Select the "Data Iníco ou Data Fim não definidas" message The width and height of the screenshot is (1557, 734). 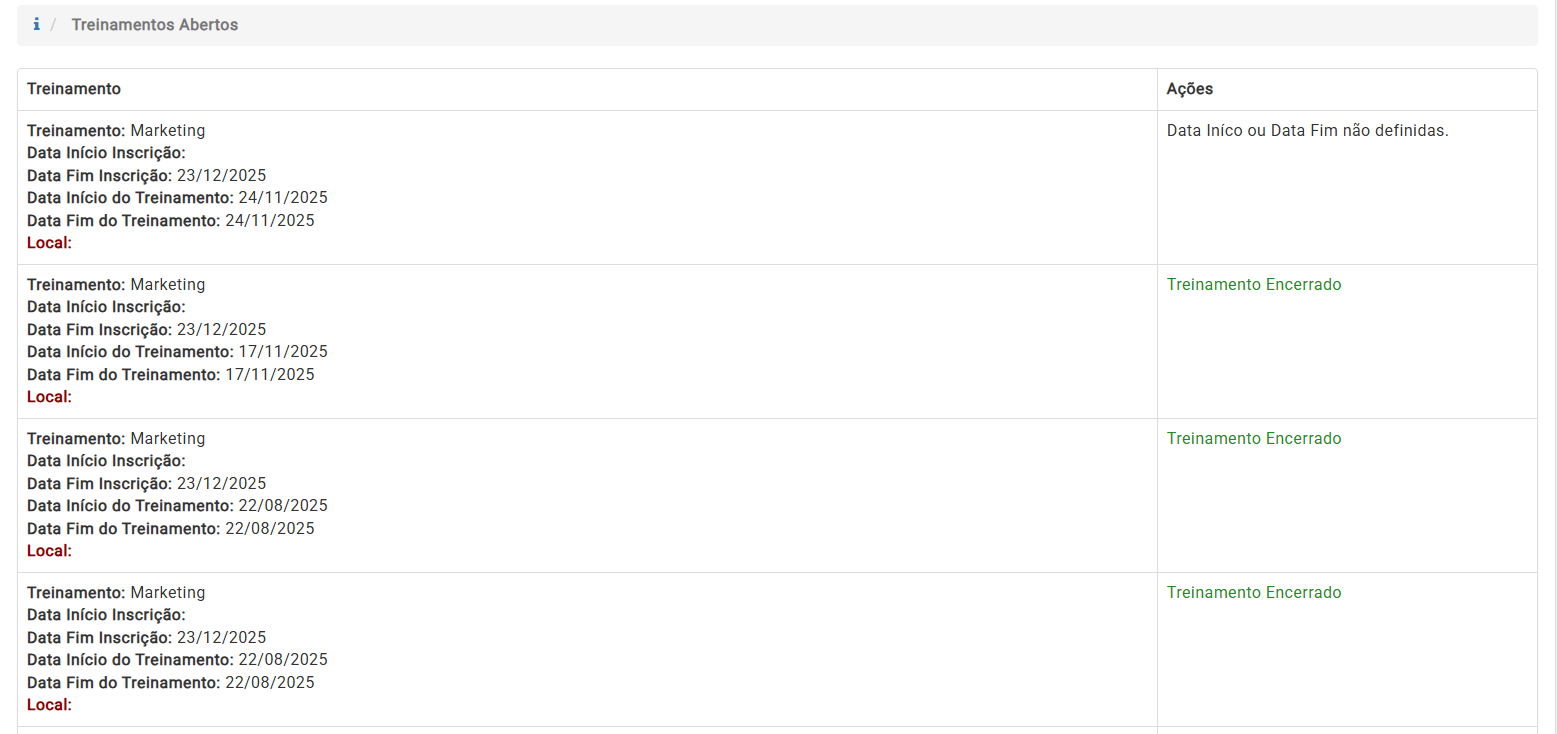point(1307,131)
